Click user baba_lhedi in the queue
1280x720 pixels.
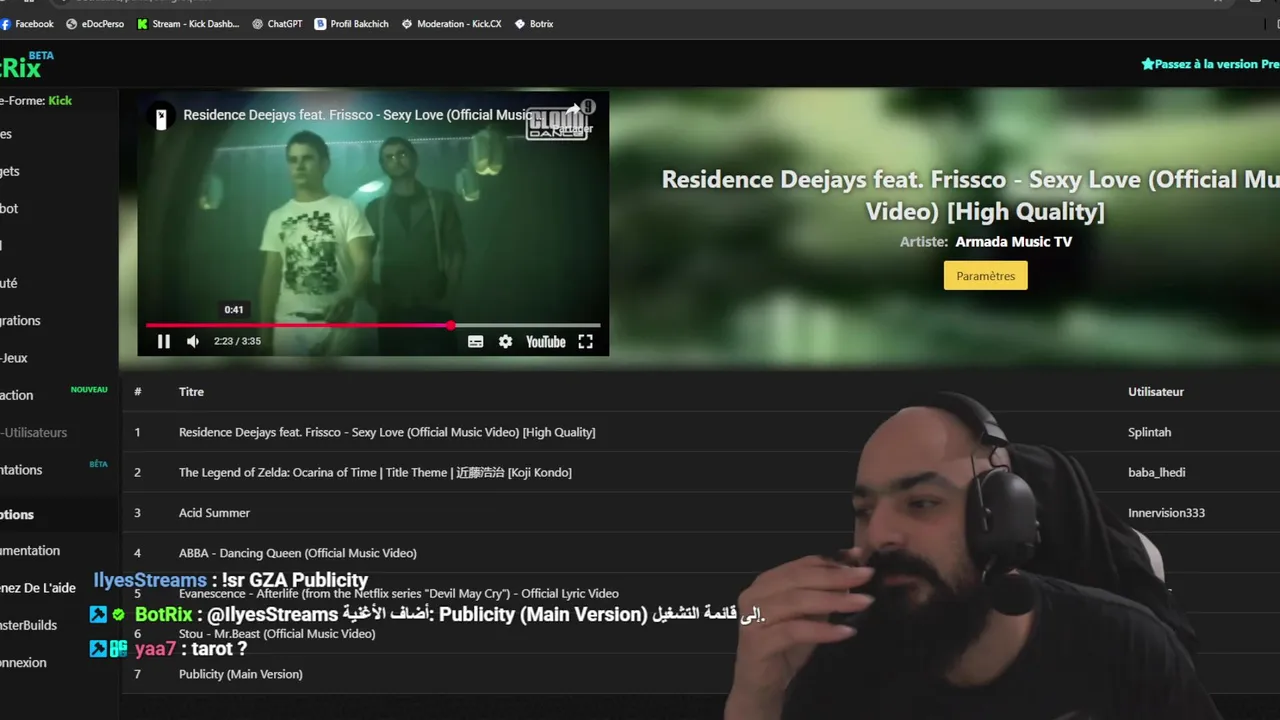(1156, 472)
